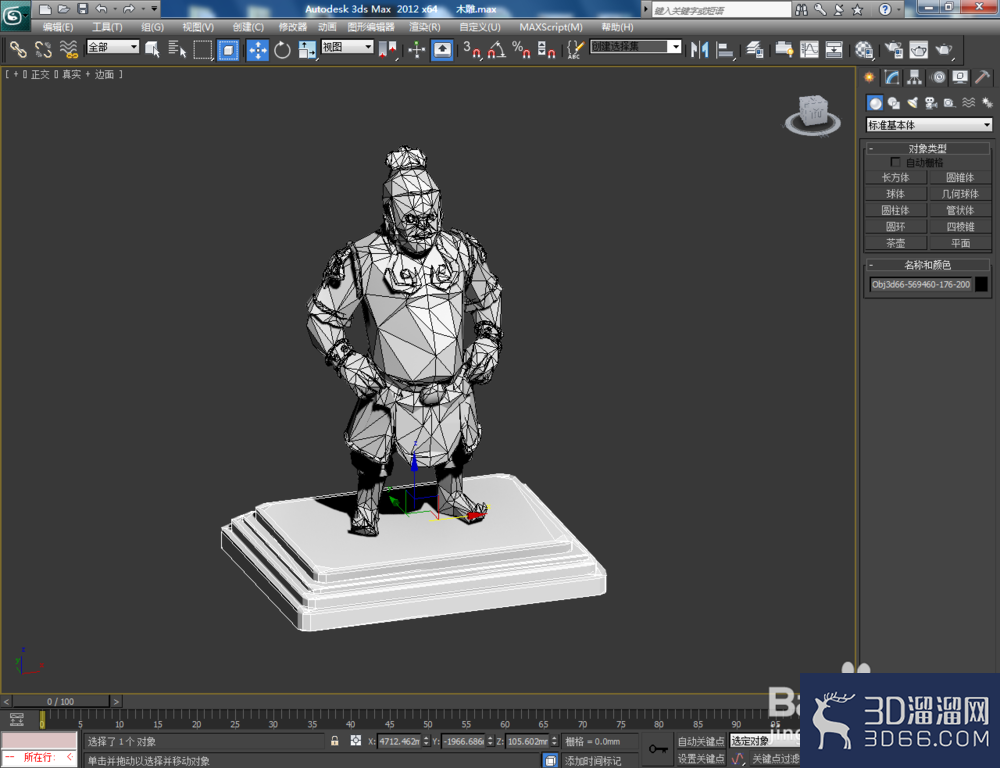Open the 编辑(E) menu
The image size is (1000, 768).
point(57,27)
